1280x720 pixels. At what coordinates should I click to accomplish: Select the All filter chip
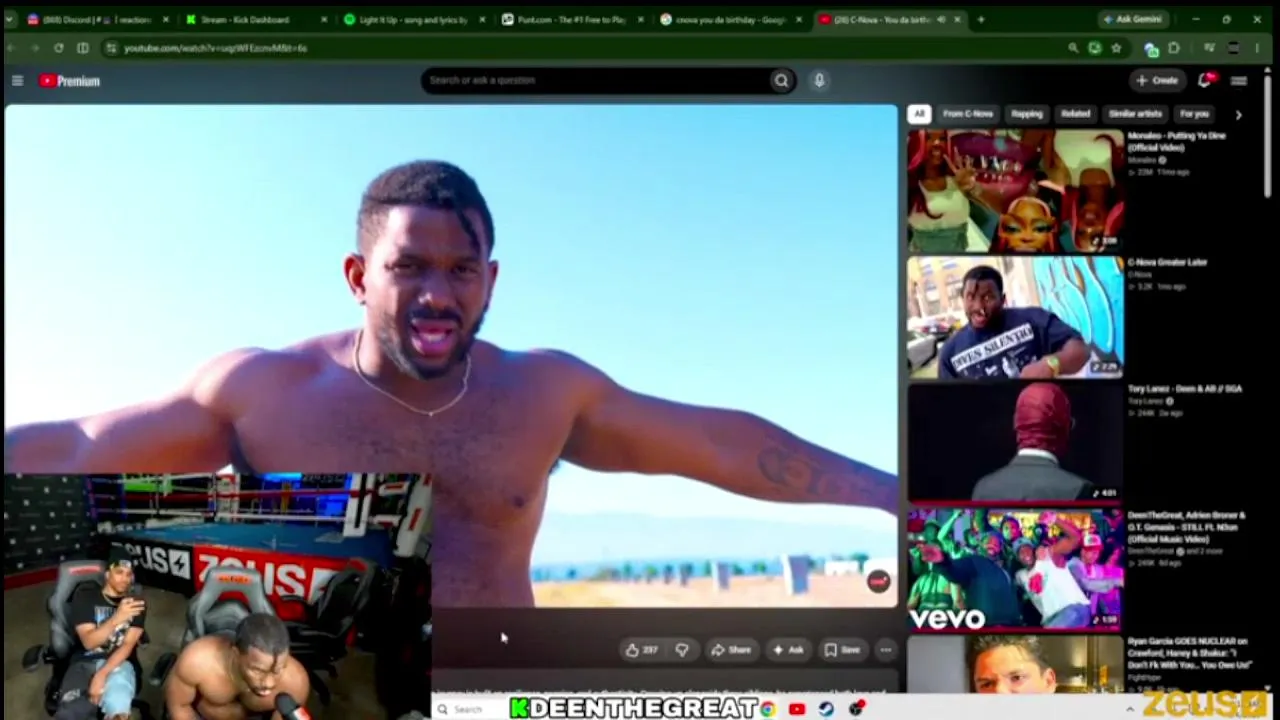(x=919, y=114)
